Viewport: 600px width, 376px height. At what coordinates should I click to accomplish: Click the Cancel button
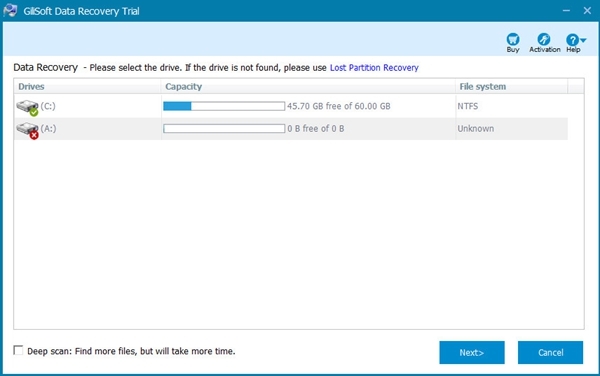pyautogui.click(x=550, y=352)
